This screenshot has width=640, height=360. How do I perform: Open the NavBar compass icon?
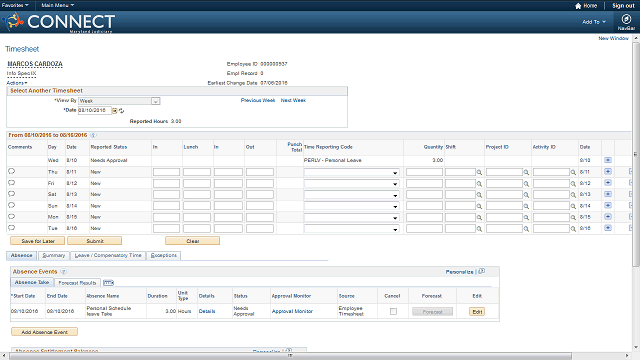pos(626,19)
